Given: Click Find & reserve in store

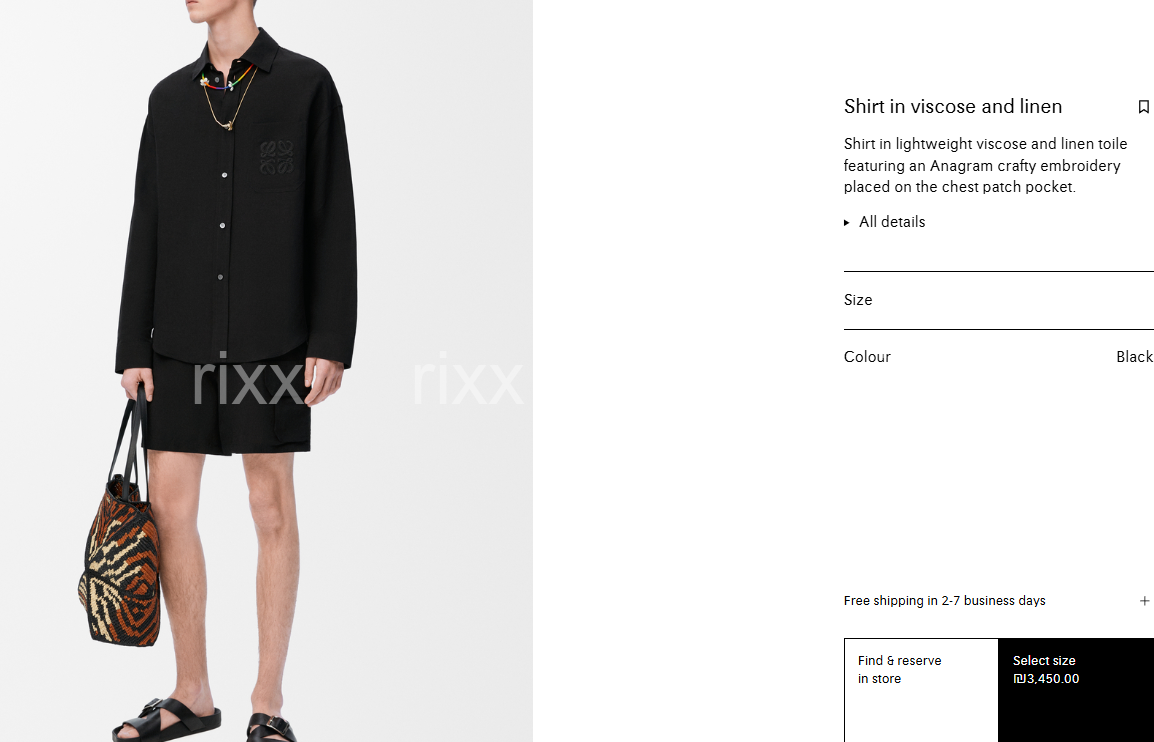Looking at the screenshot, I should [921, 690].
